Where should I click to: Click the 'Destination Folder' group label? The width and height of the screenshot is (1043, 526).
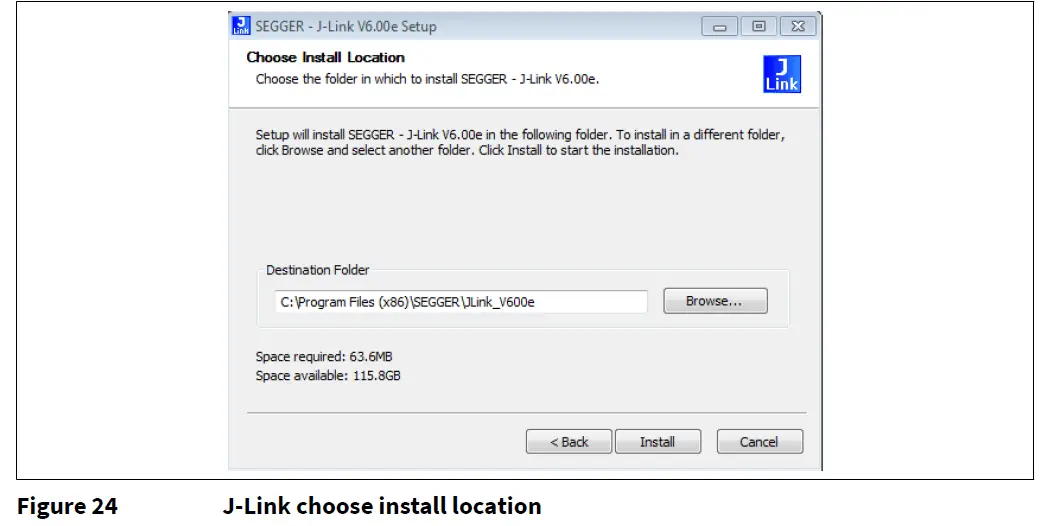[x=317, y=270]
